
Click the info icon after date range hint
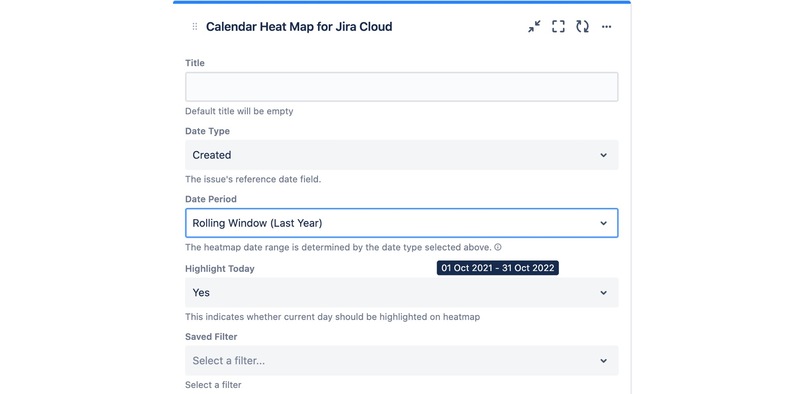498,247
